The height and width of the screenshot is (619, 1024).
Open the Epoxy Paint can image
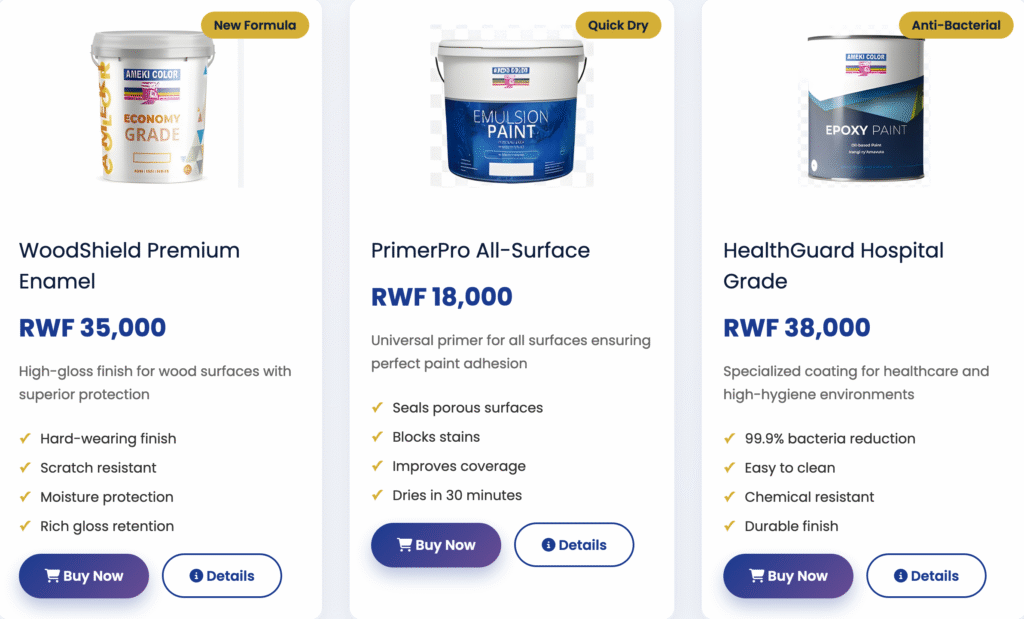tap(866, 108)
